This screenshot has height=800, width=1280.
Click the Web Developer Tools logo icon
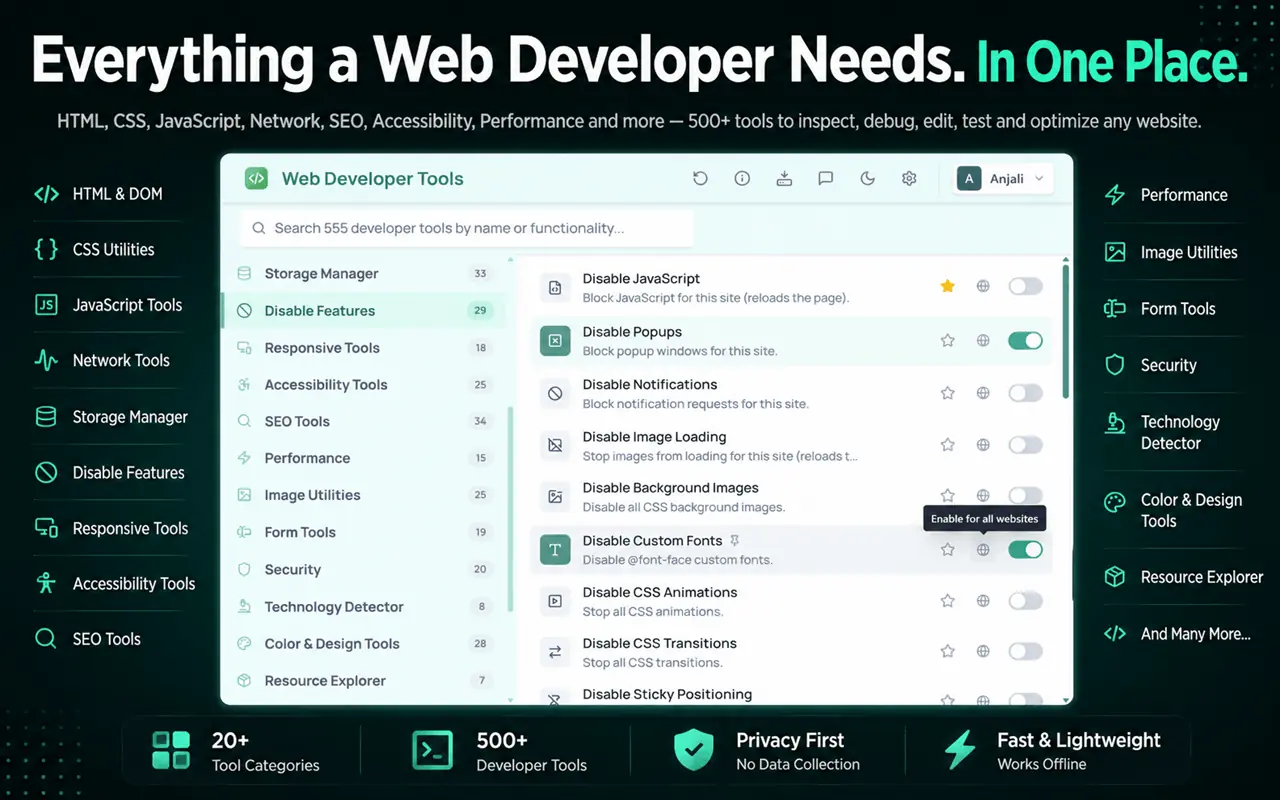click(x=257, y=179)
